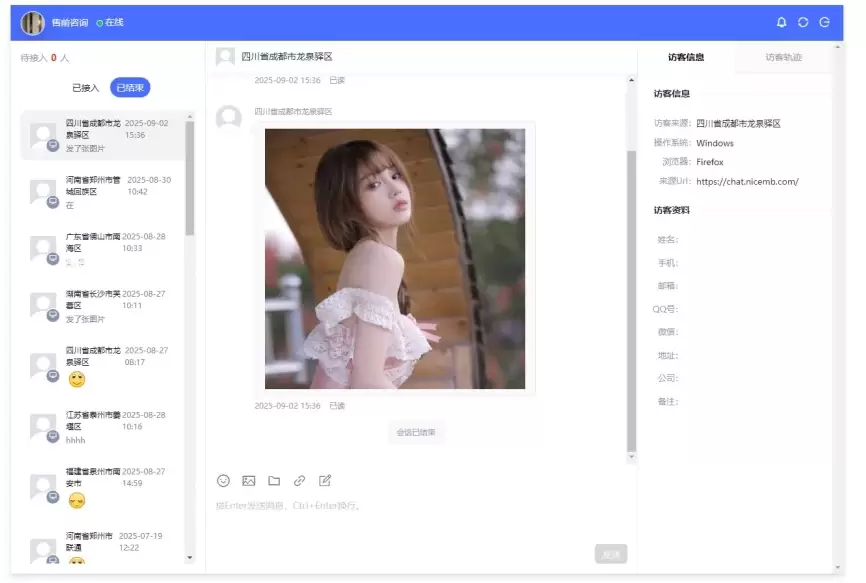Image resolution: width=866 pixels, height=583 pixels.
Task: Click the 会话已结束 status button
Action: tap(418, 433)
